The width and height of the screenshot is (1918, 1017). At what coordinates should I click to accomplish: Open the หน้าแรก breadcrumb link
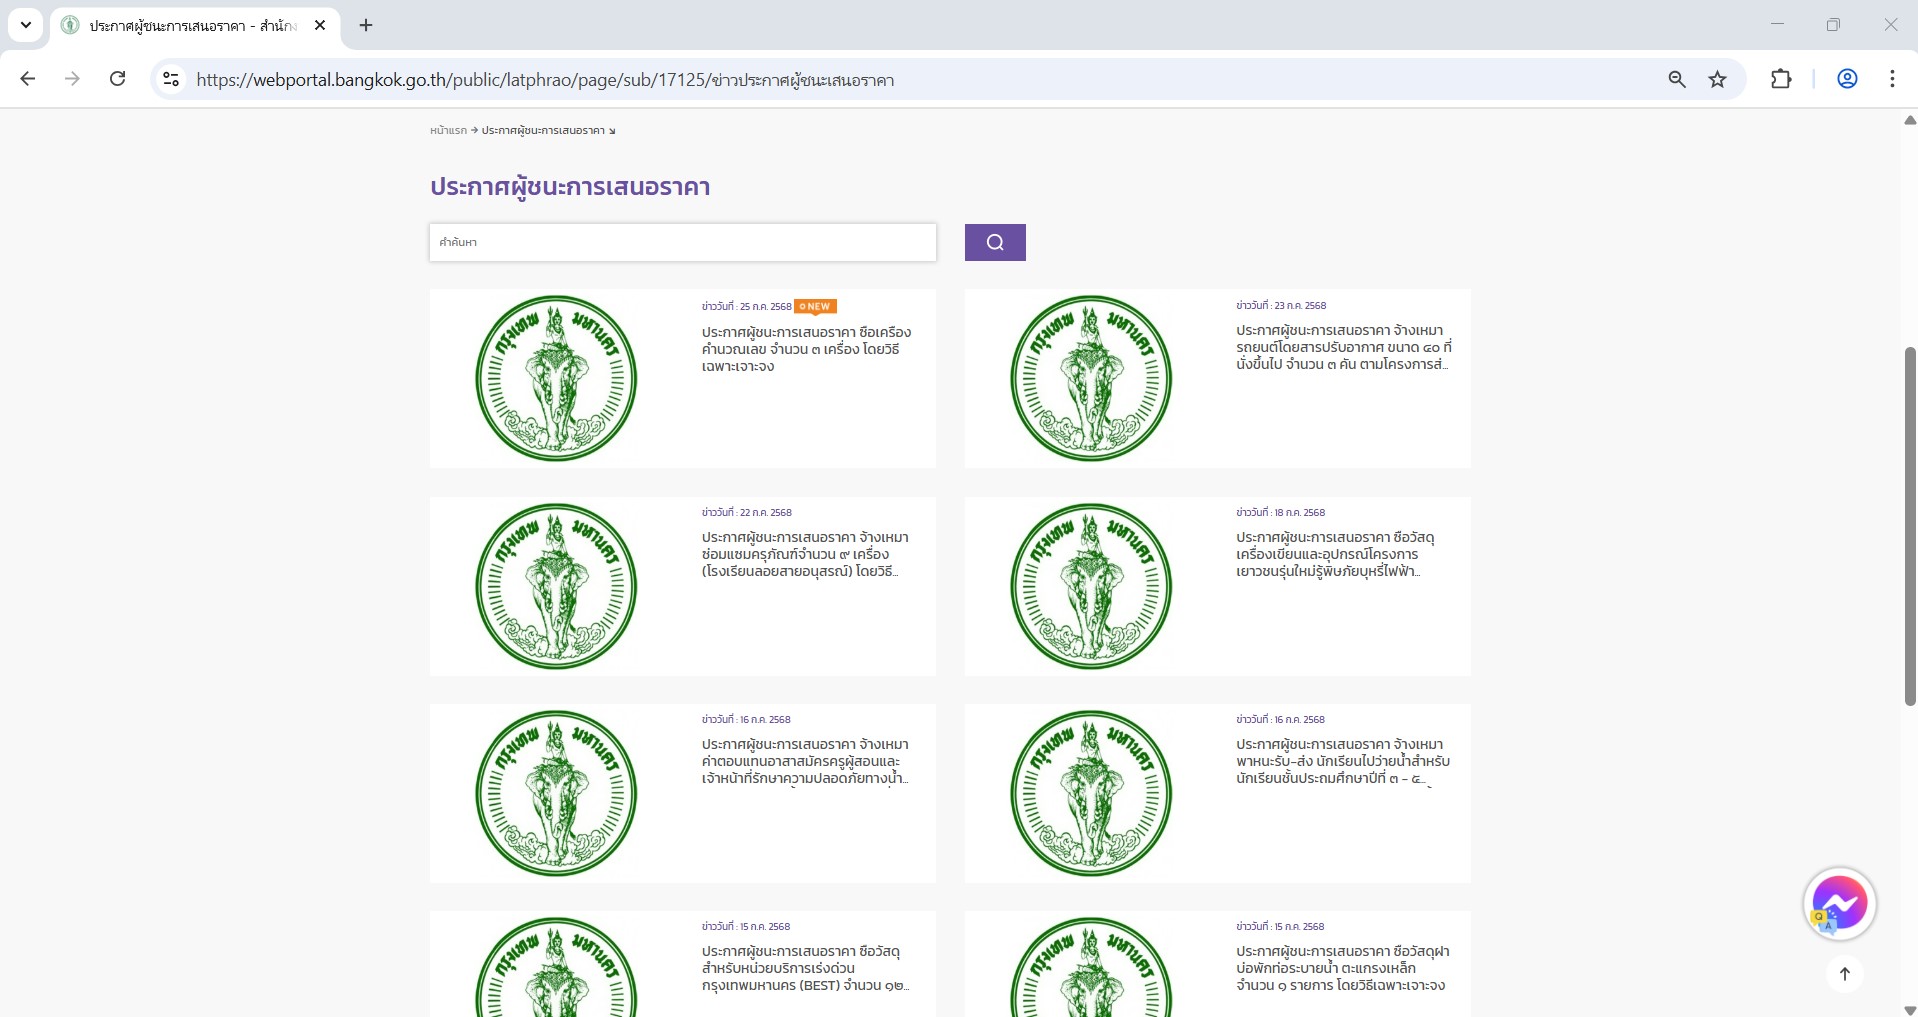point(448,130)
